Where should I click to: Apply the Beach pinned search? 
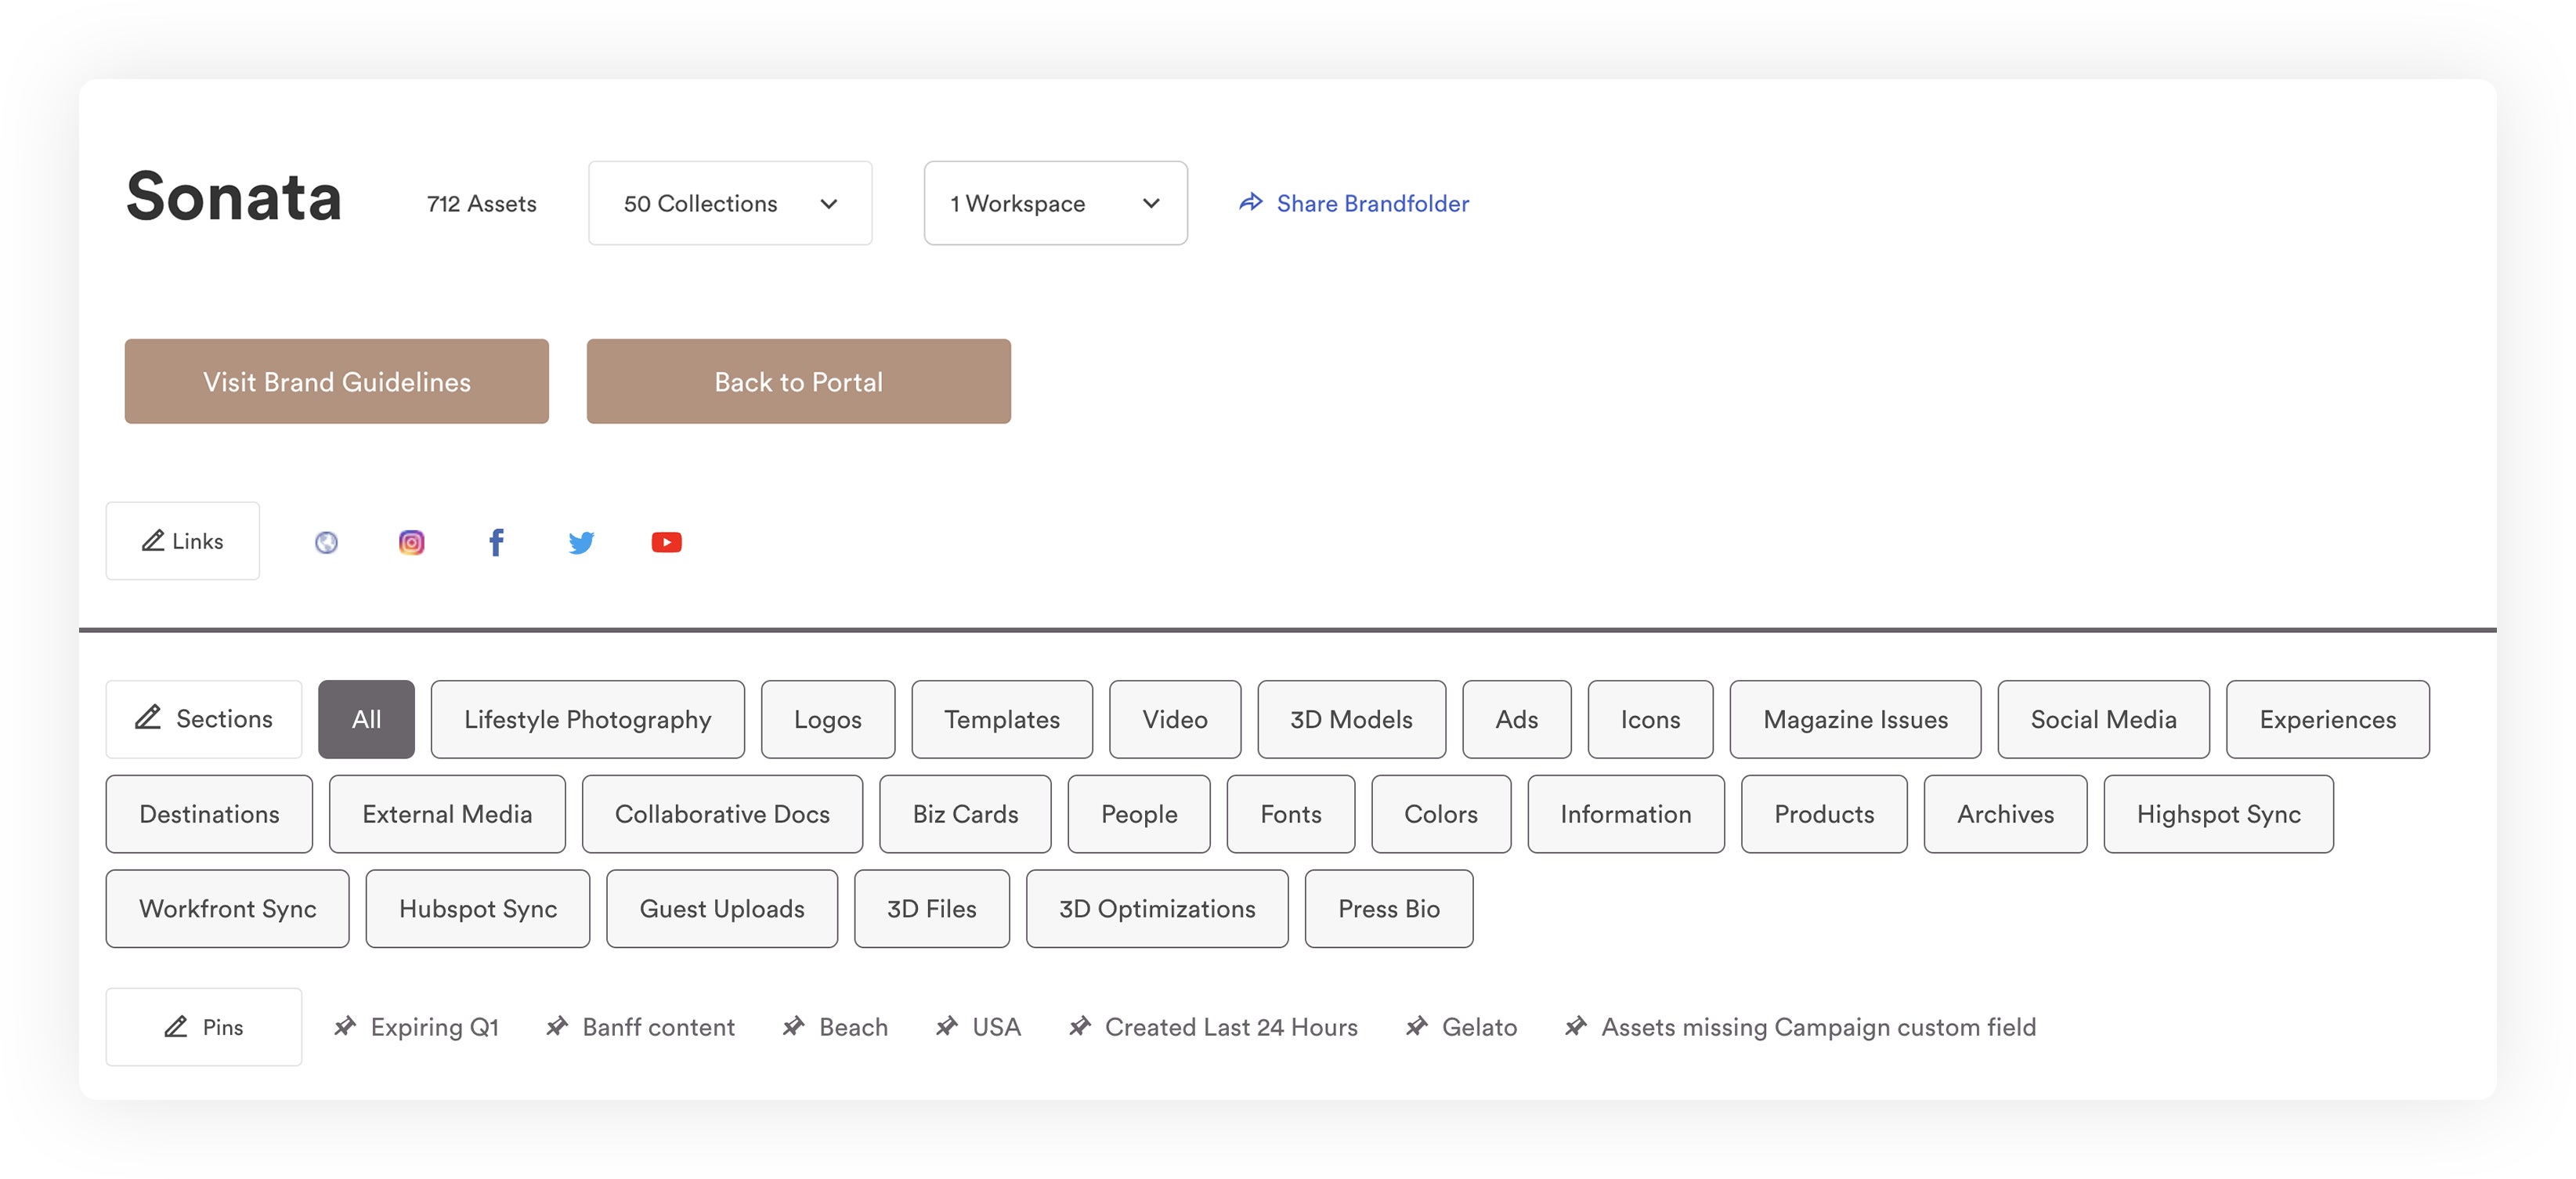pos(853,1027)
